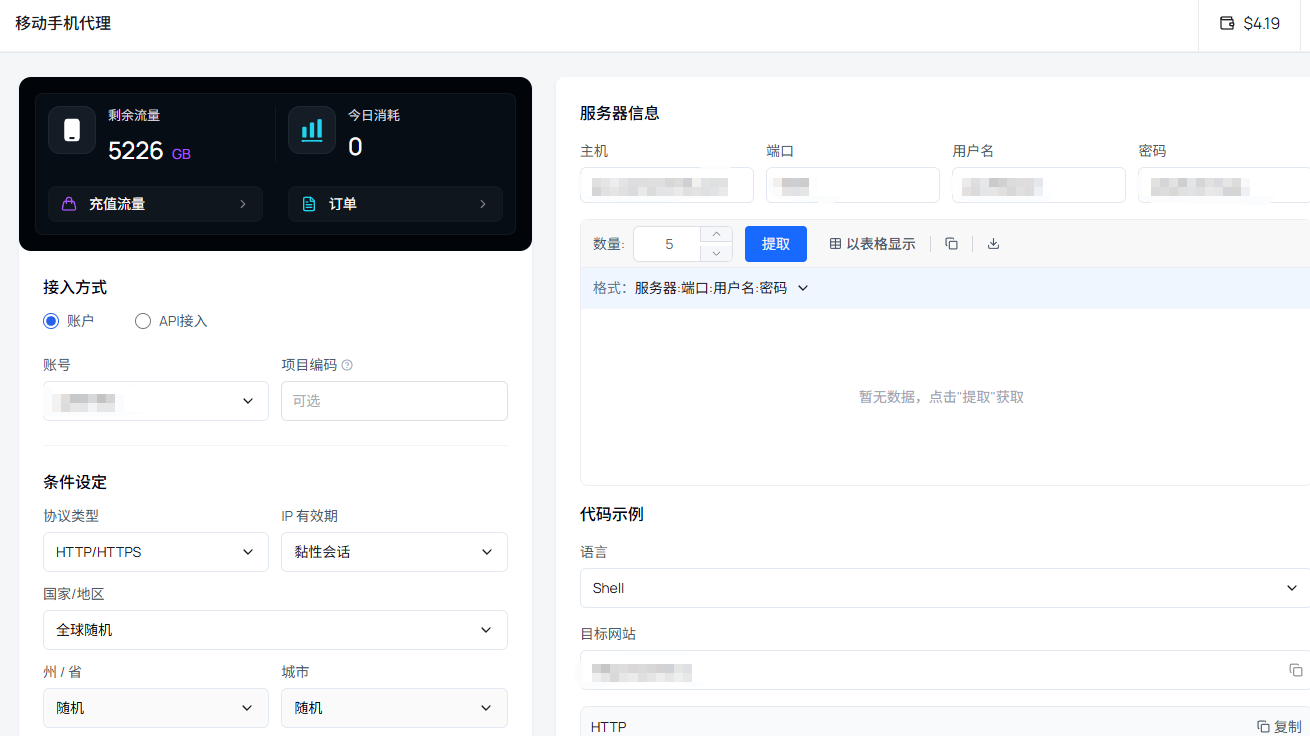
Task: Click the download icon in extraction toolbar
Action: (x=993, y=244)
